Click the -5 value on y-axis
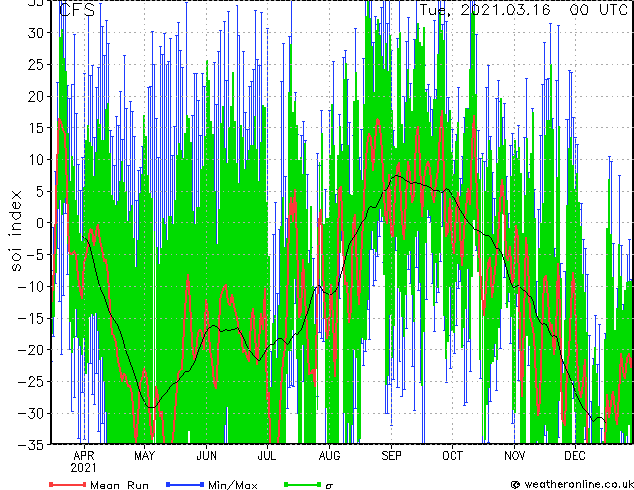Image resolution: width=634 pixels, height=490 pixels. pos(35,255)
